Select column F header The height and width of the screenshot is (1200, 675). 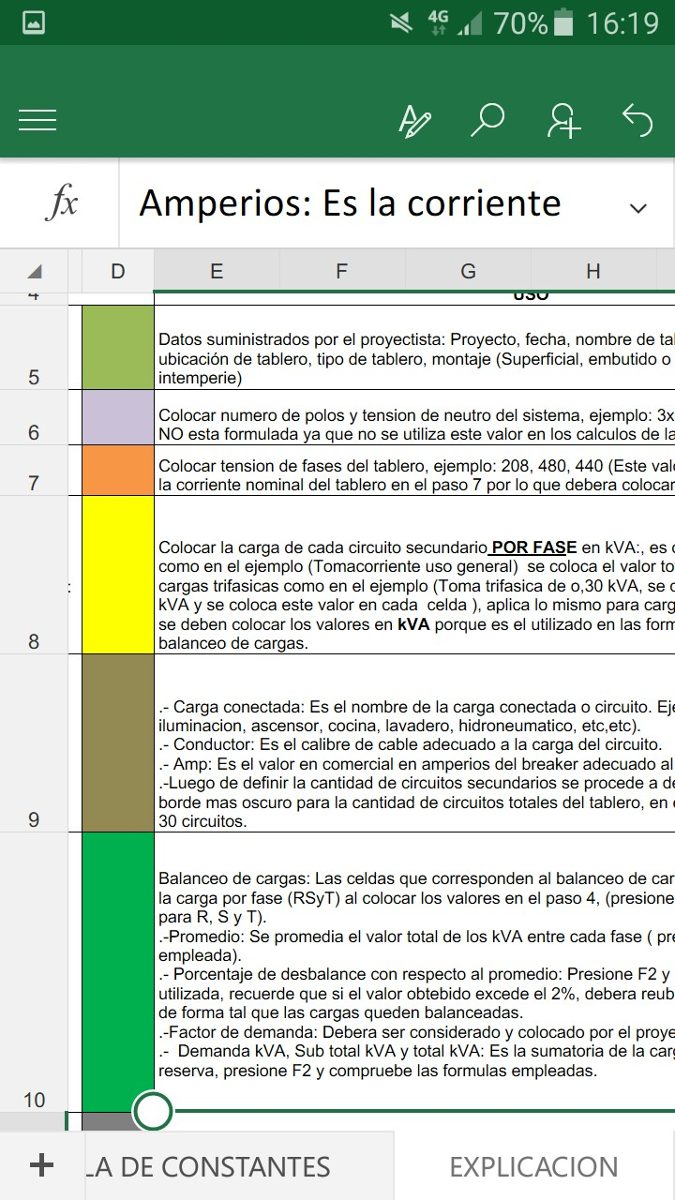point(342,271)
